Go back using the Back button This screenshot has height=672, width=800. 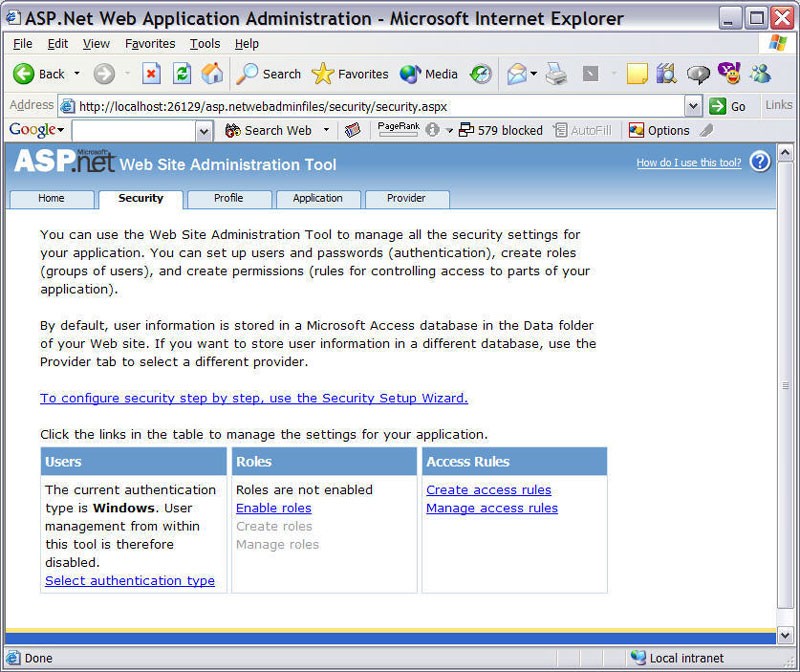39,74
